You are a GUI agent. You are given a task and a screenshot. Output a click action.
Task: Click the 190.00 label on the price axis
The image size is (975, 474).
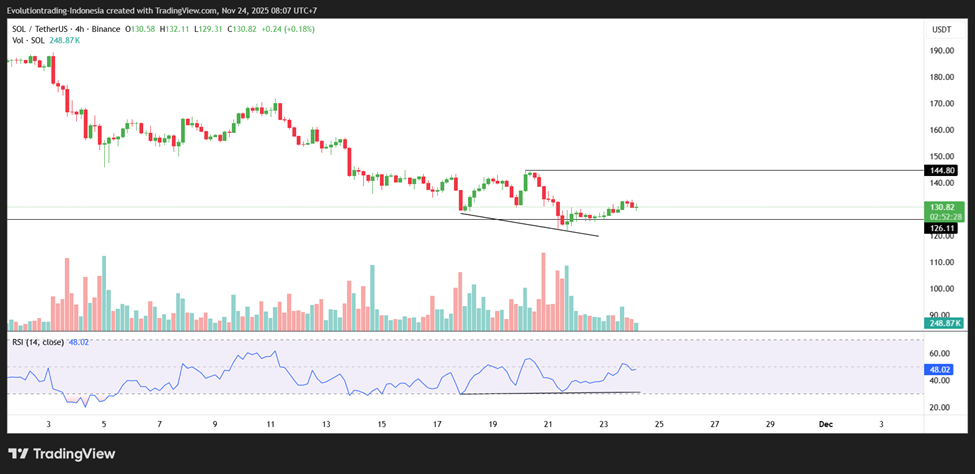click(x=940, y=50)
